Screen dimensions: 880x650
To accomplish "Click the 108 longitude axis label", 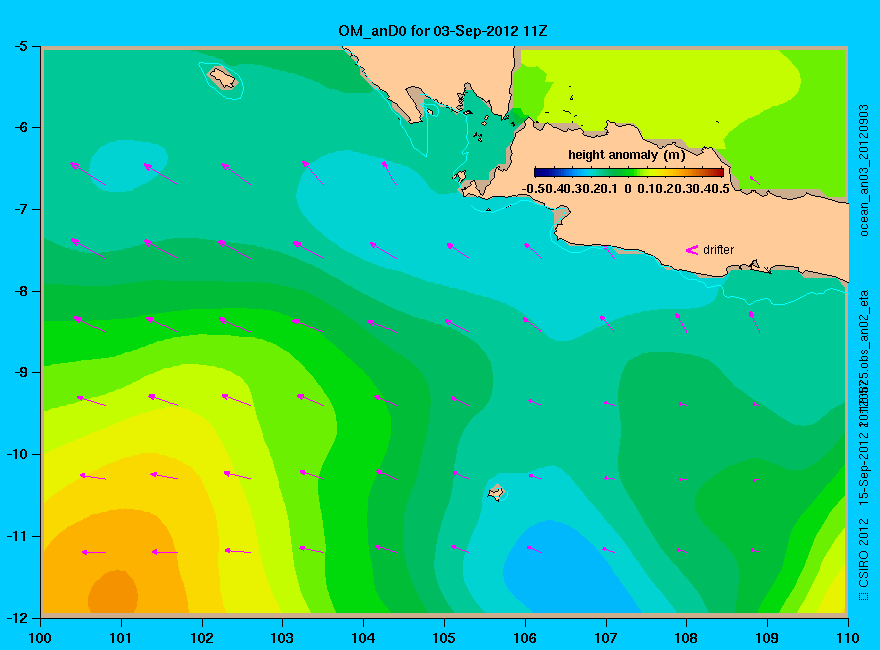I will pos(686,638).
